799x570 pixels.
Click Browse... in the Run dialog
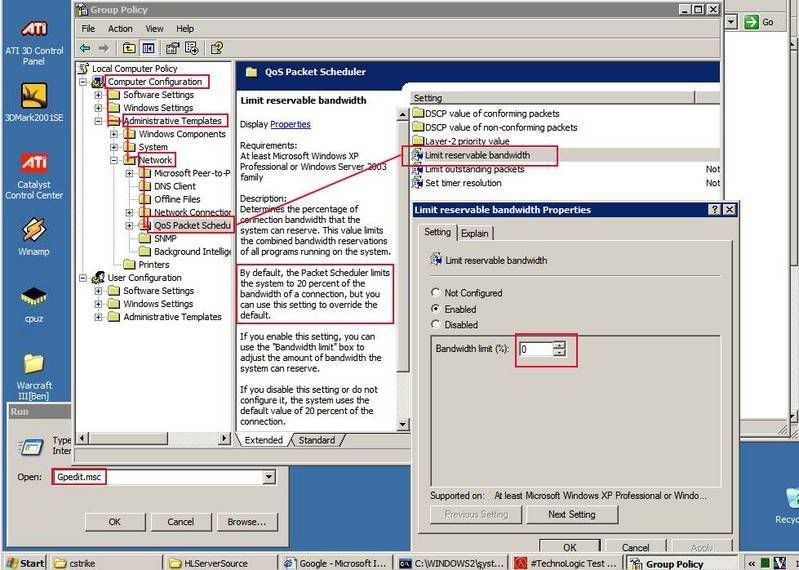[x=247, y=522]
